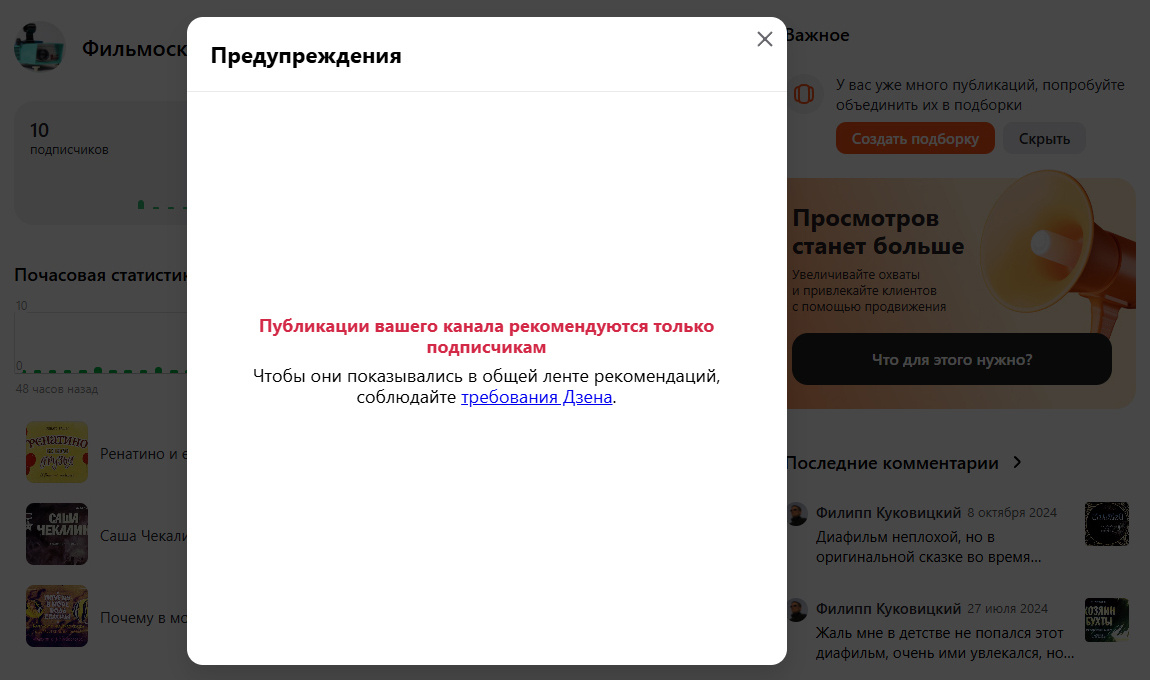1150x680 pixels.
Task: Click commenter avatar on 8 октября comment
Action: click(796, 513)
